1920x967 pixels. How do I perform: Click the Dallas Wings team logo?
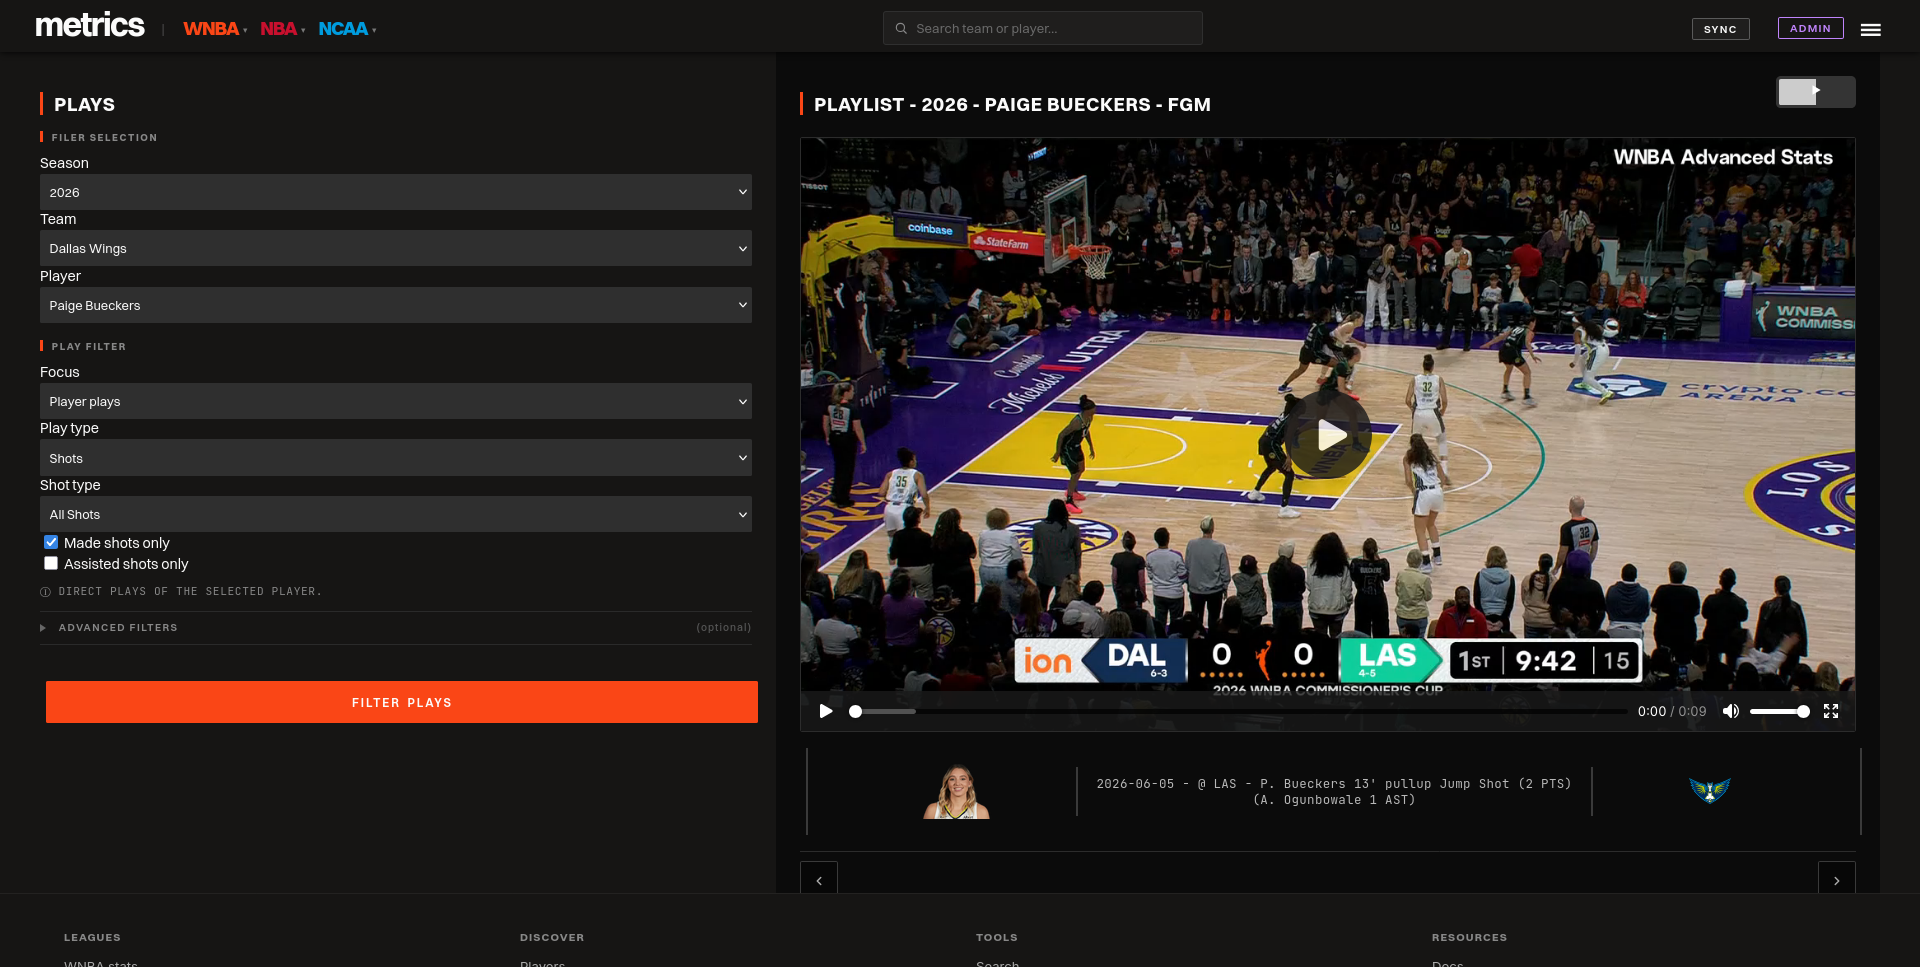pyautogui.click(x=1710, y=790)
